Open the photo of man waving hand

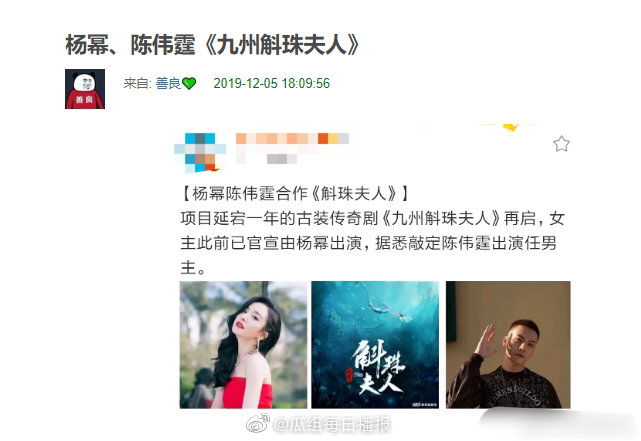[x=508, y=345]
